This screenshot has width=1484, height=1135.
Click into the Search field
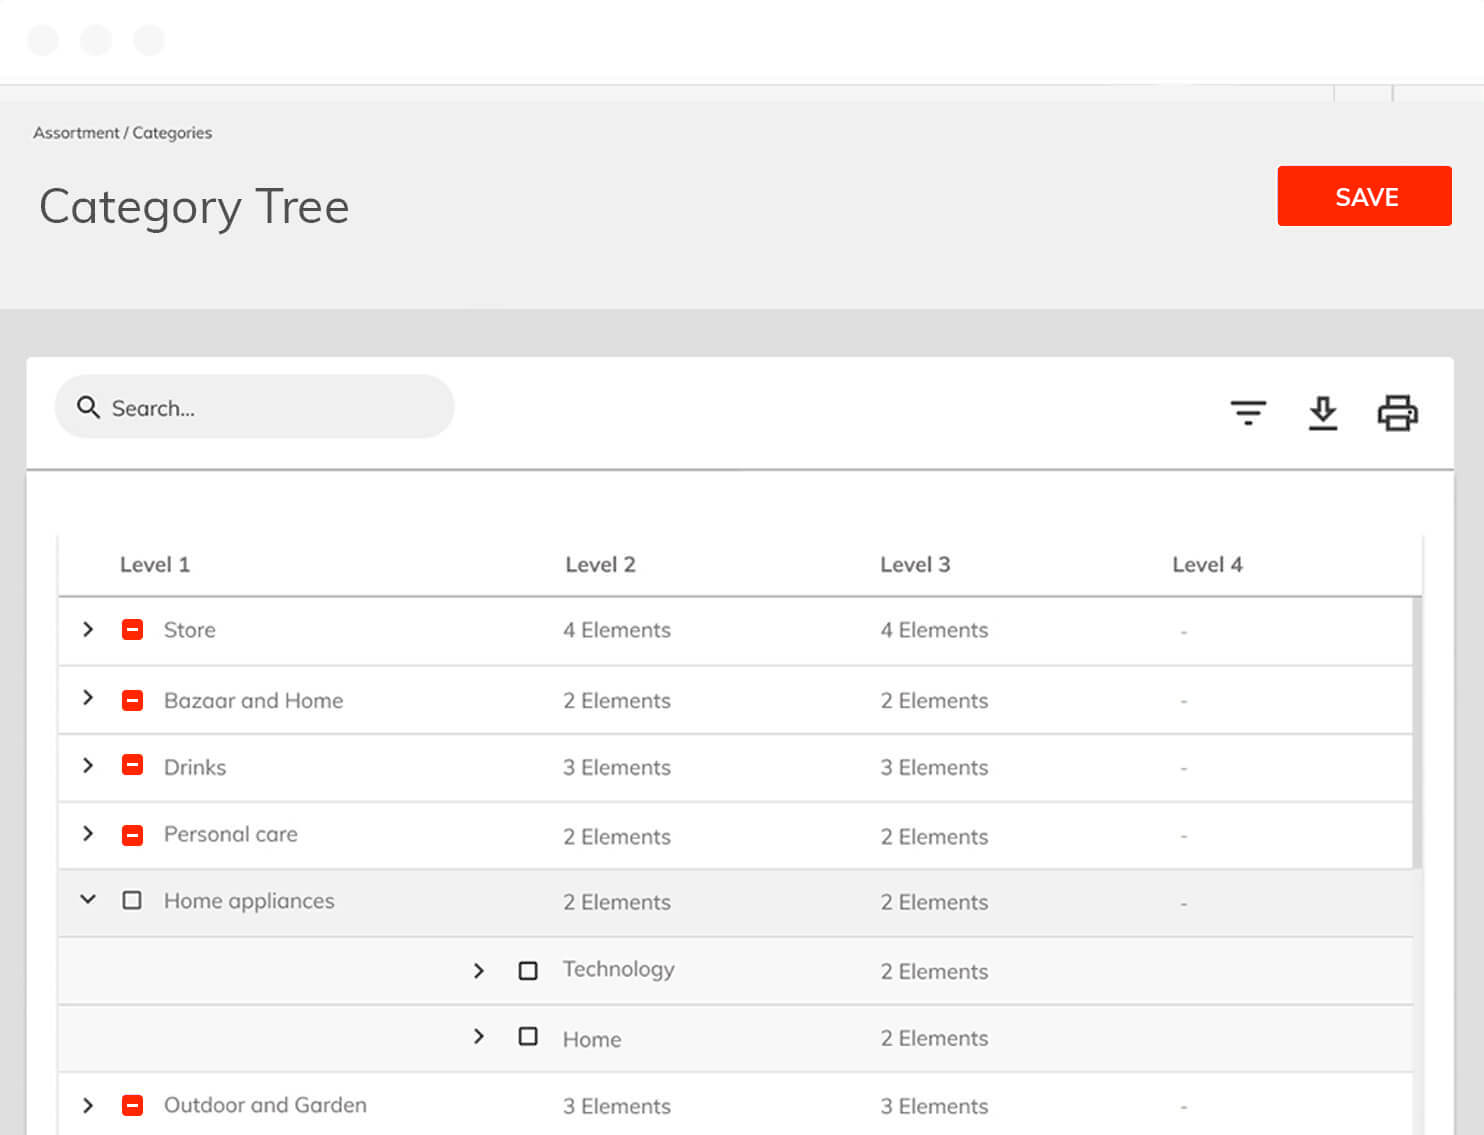(254, 406)
